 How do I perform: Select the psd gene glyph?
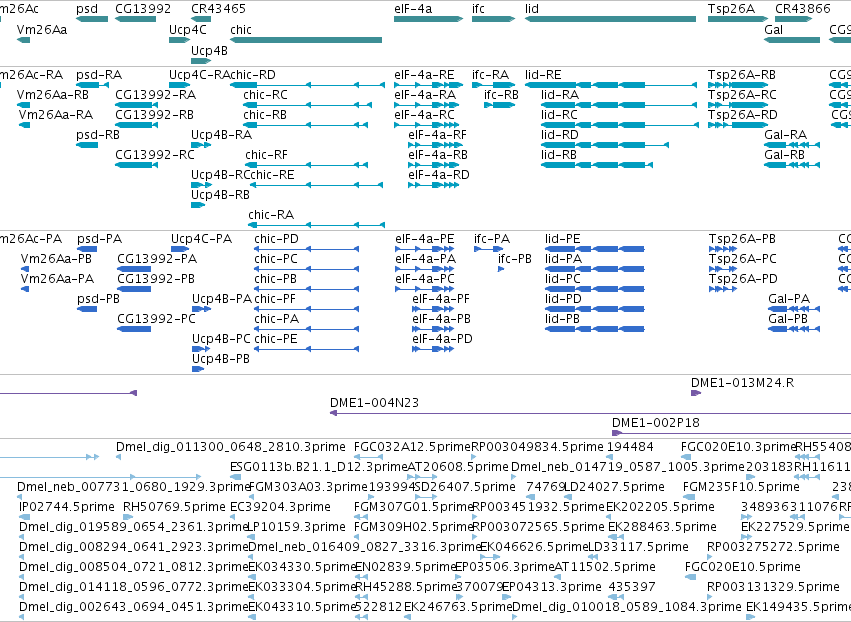click(92, 19)
